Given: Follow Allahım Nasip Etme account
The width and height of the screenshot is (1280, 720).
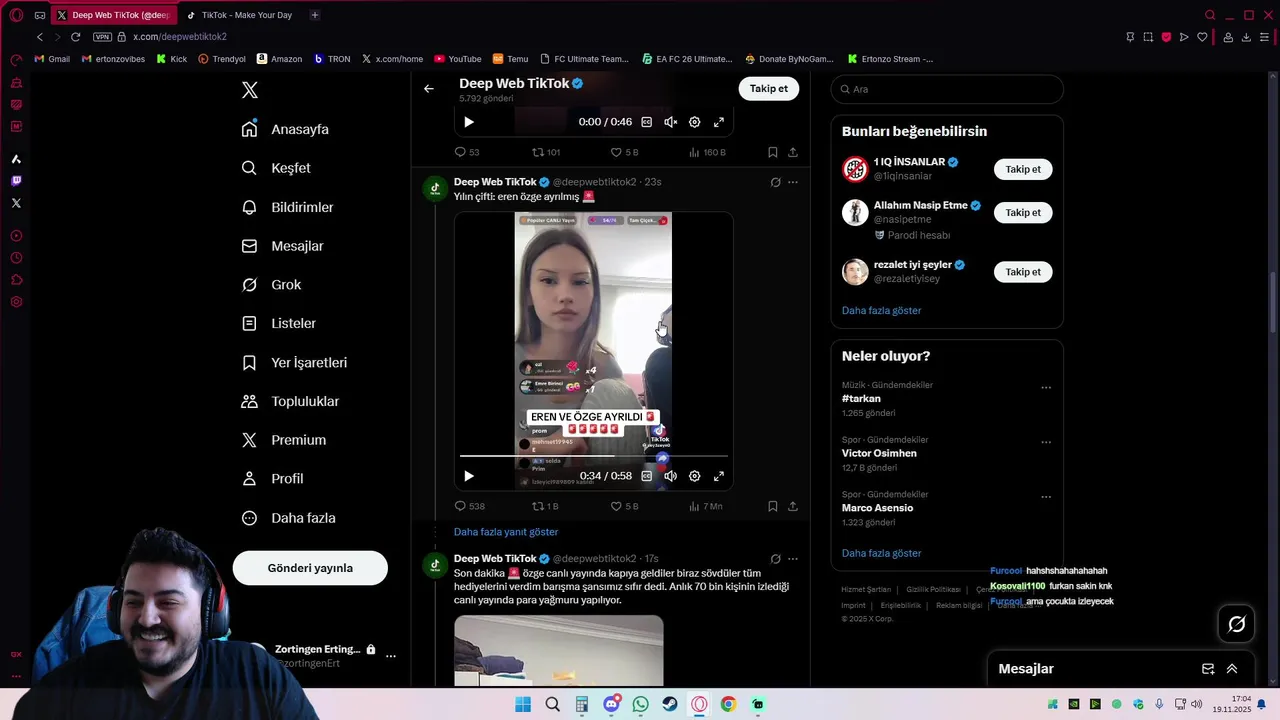Looking at the screenshot, I should click(1023, 212).
